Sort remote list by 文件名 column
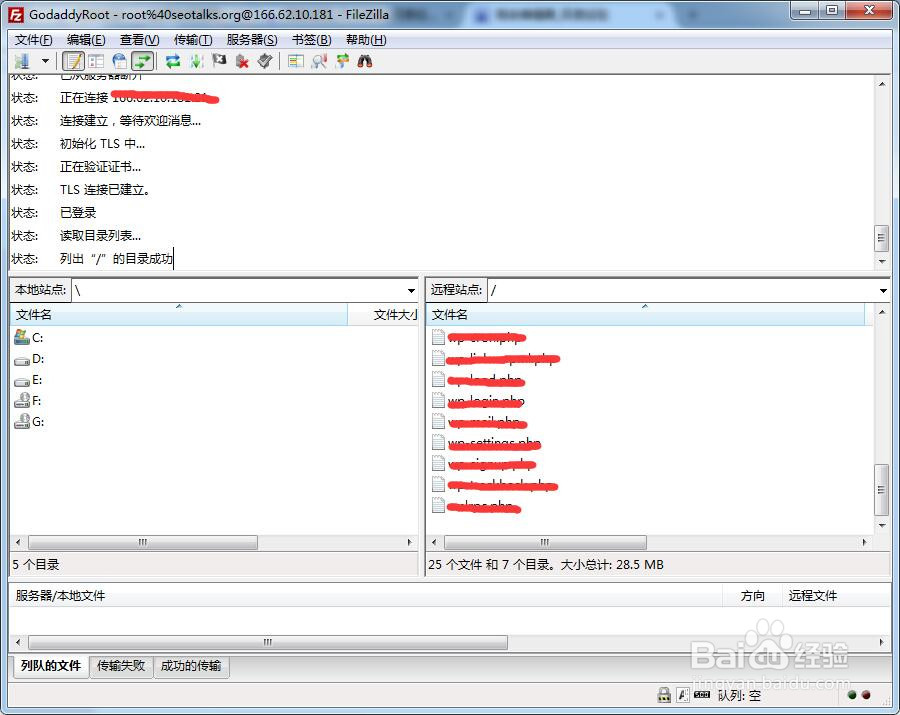 [x=646, y=314]
